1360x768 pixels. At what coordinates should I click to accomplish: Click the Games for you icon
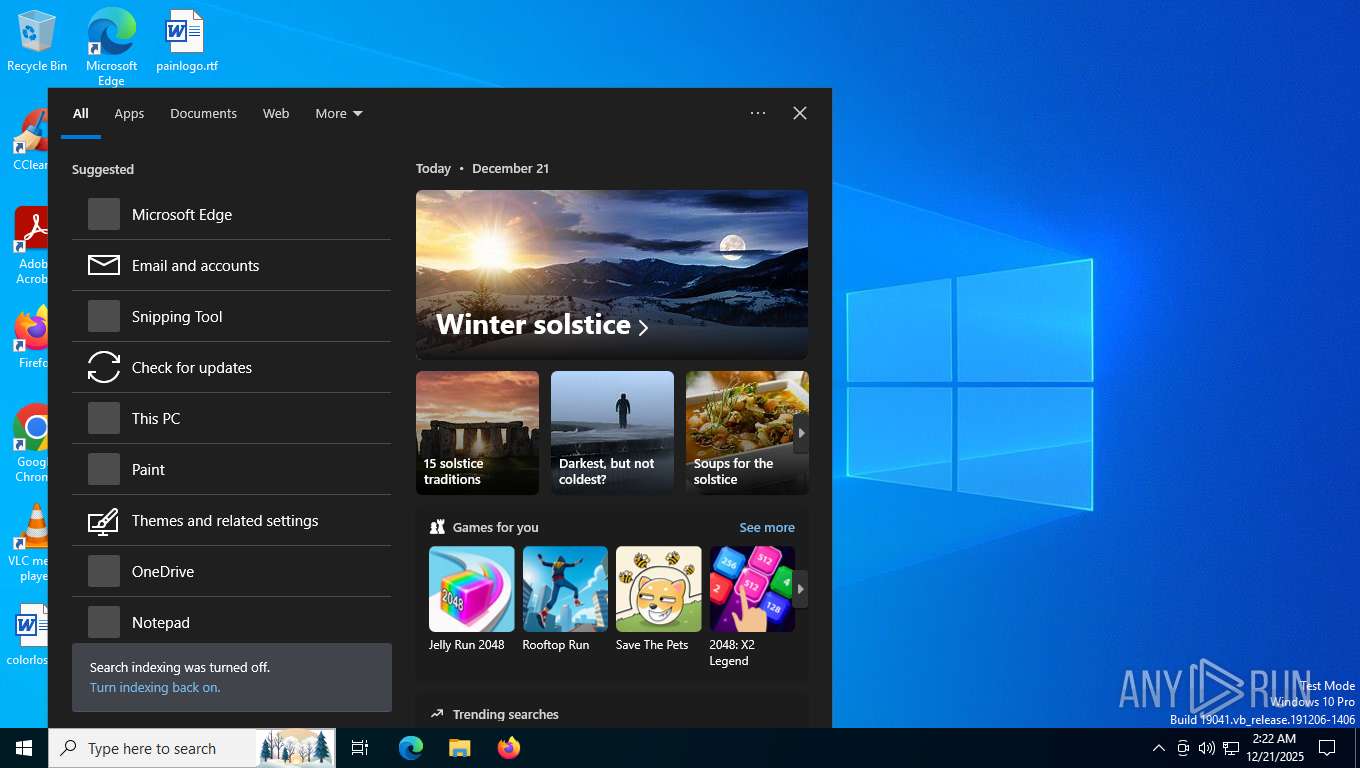pos(437,527)
